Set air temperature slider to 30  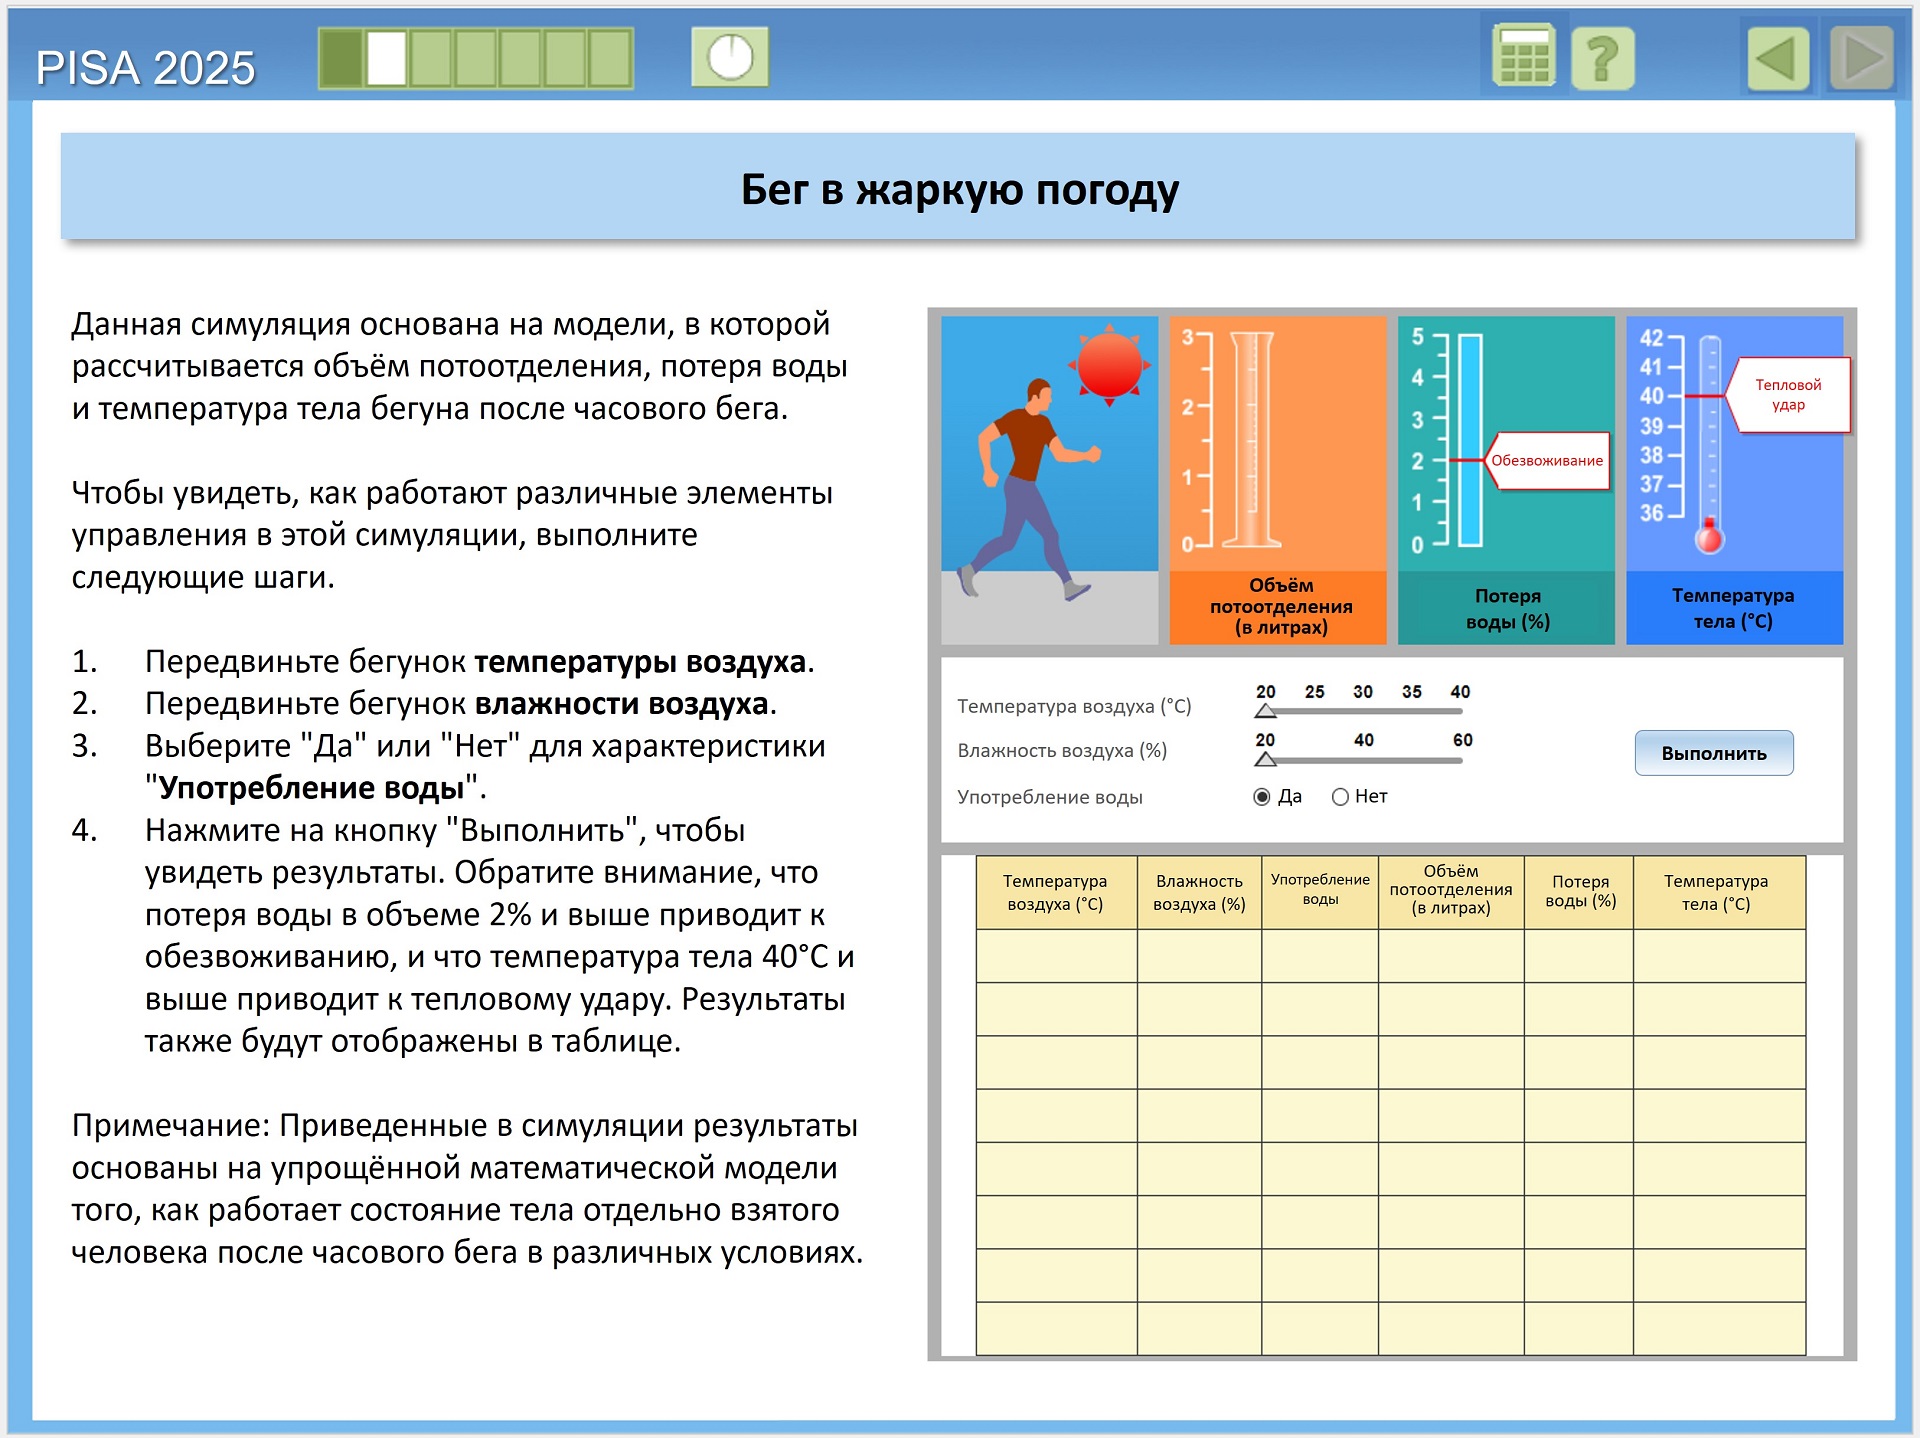pos(1363,711)
